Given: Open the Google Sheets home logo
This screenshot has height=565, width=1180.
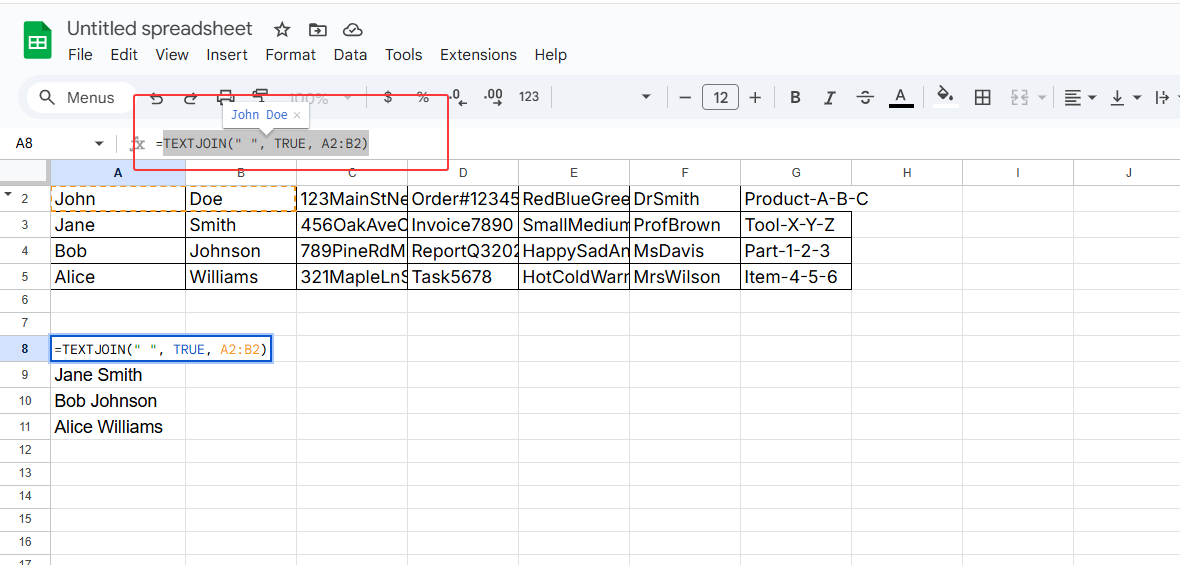Looking at the screenshot, I should pyautogui.click(x=37, y=42).
